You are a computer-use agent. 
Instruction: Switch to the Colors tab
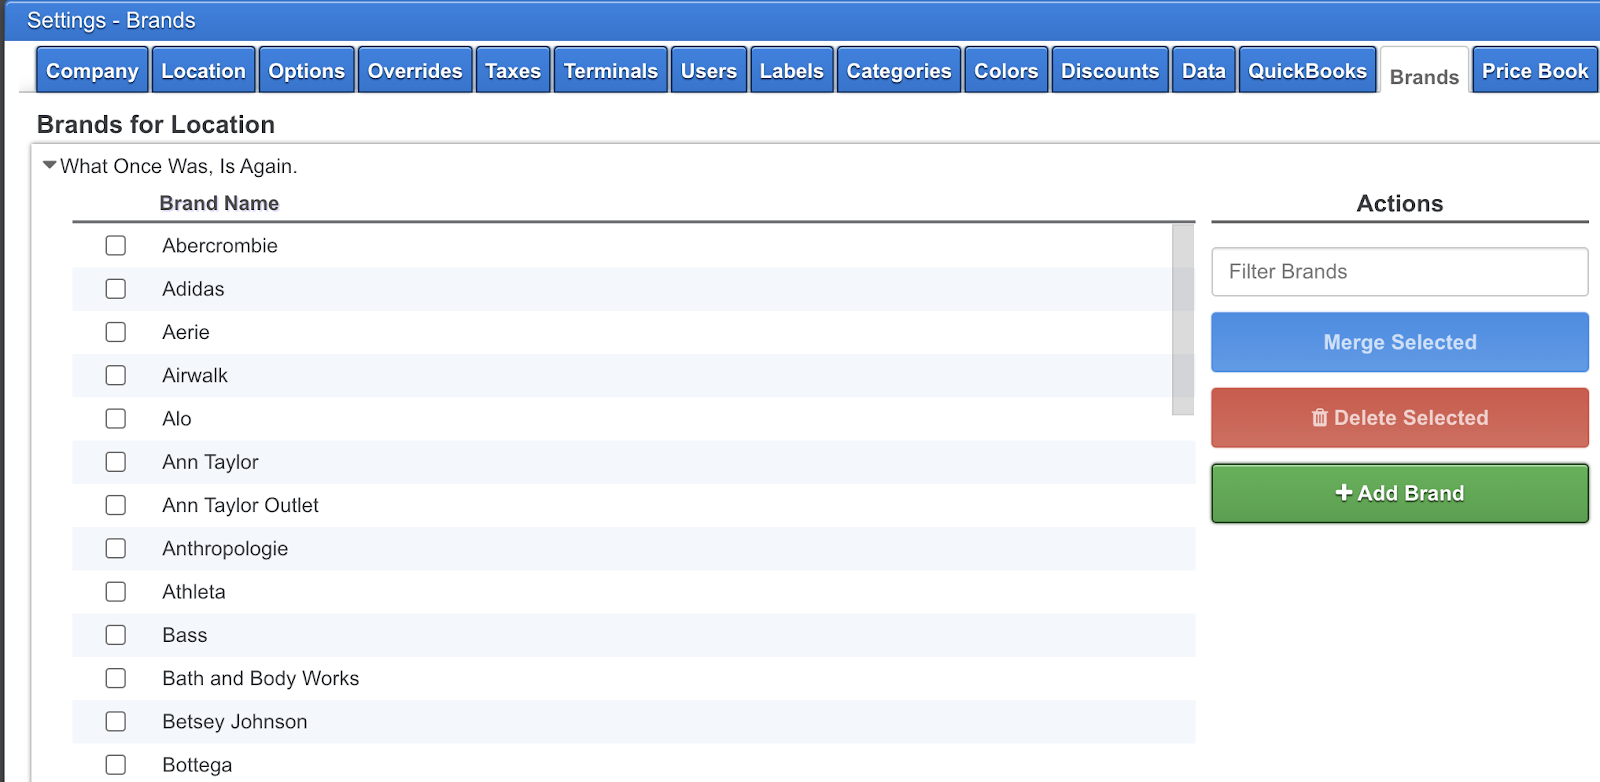(x=1006, y=70)
